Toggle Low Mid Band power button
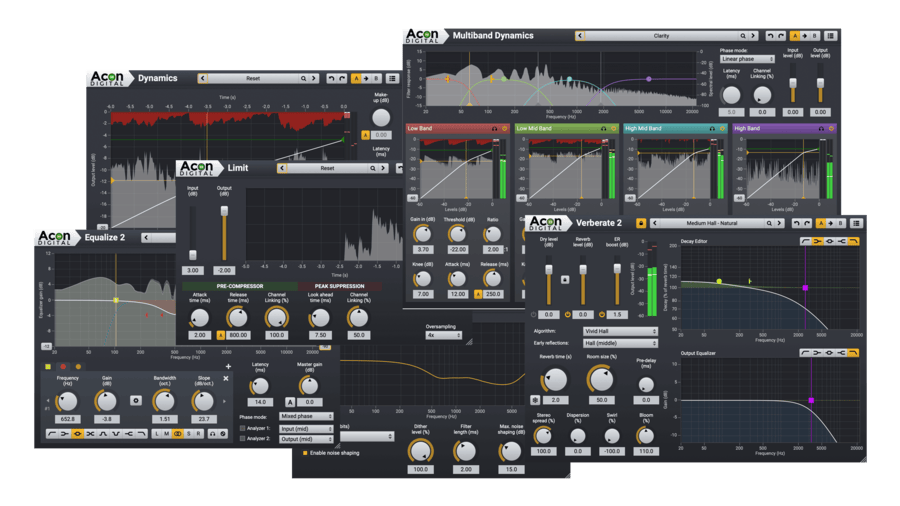The image size is (900, 506). point(614,129)
